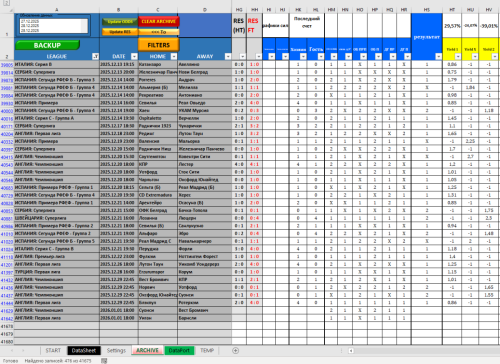Switch to the DataSheet tab
500x364 pixels.
point(84,350)
